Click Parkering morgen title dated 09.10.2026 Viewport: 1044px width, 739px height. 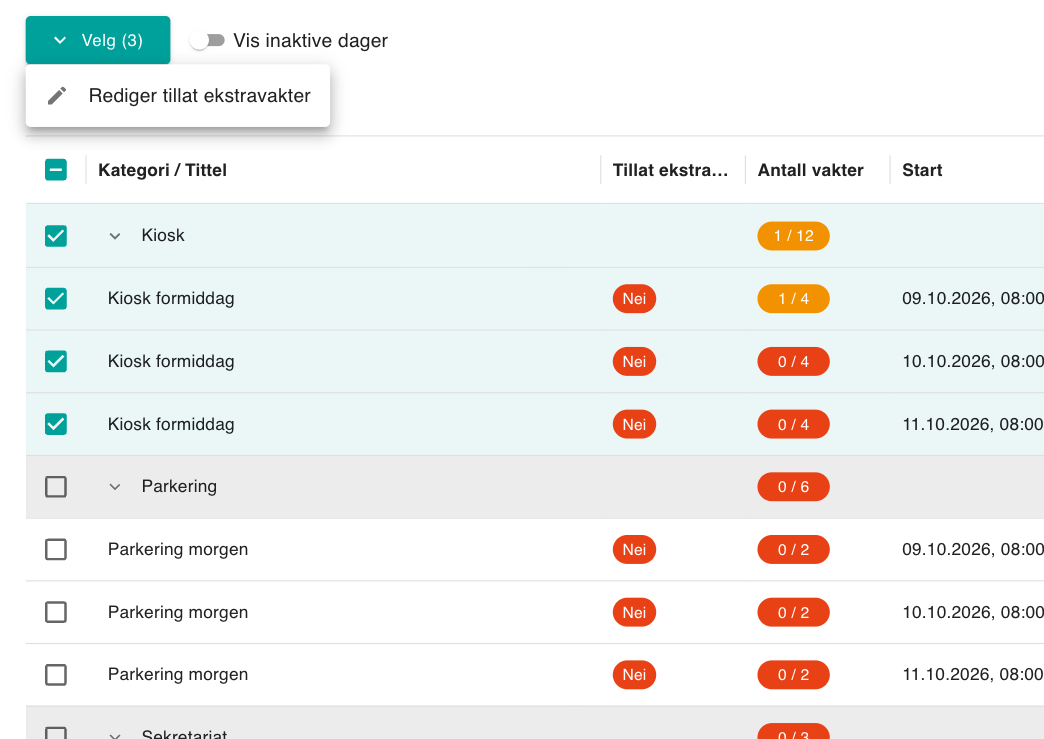click(178, 549)
